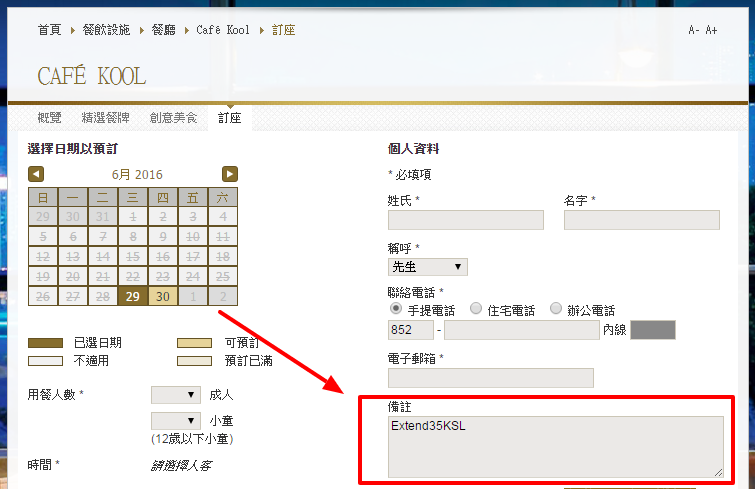The height and width of the screenshot is (489, 755).
Task: Click the 可預訂 legend swatch
Action: pyautogui.click(x=195, y=343)
